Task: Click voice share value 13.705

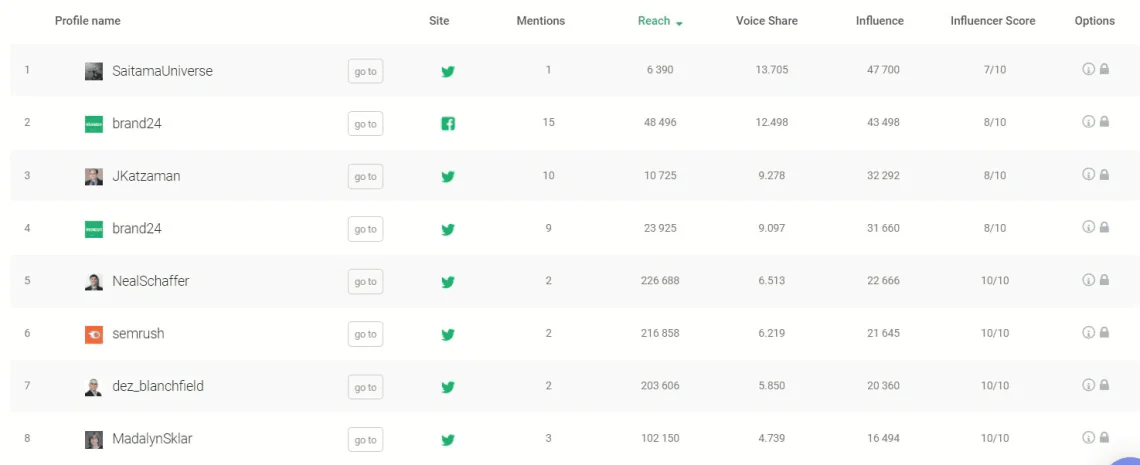Action: point(771,70)
